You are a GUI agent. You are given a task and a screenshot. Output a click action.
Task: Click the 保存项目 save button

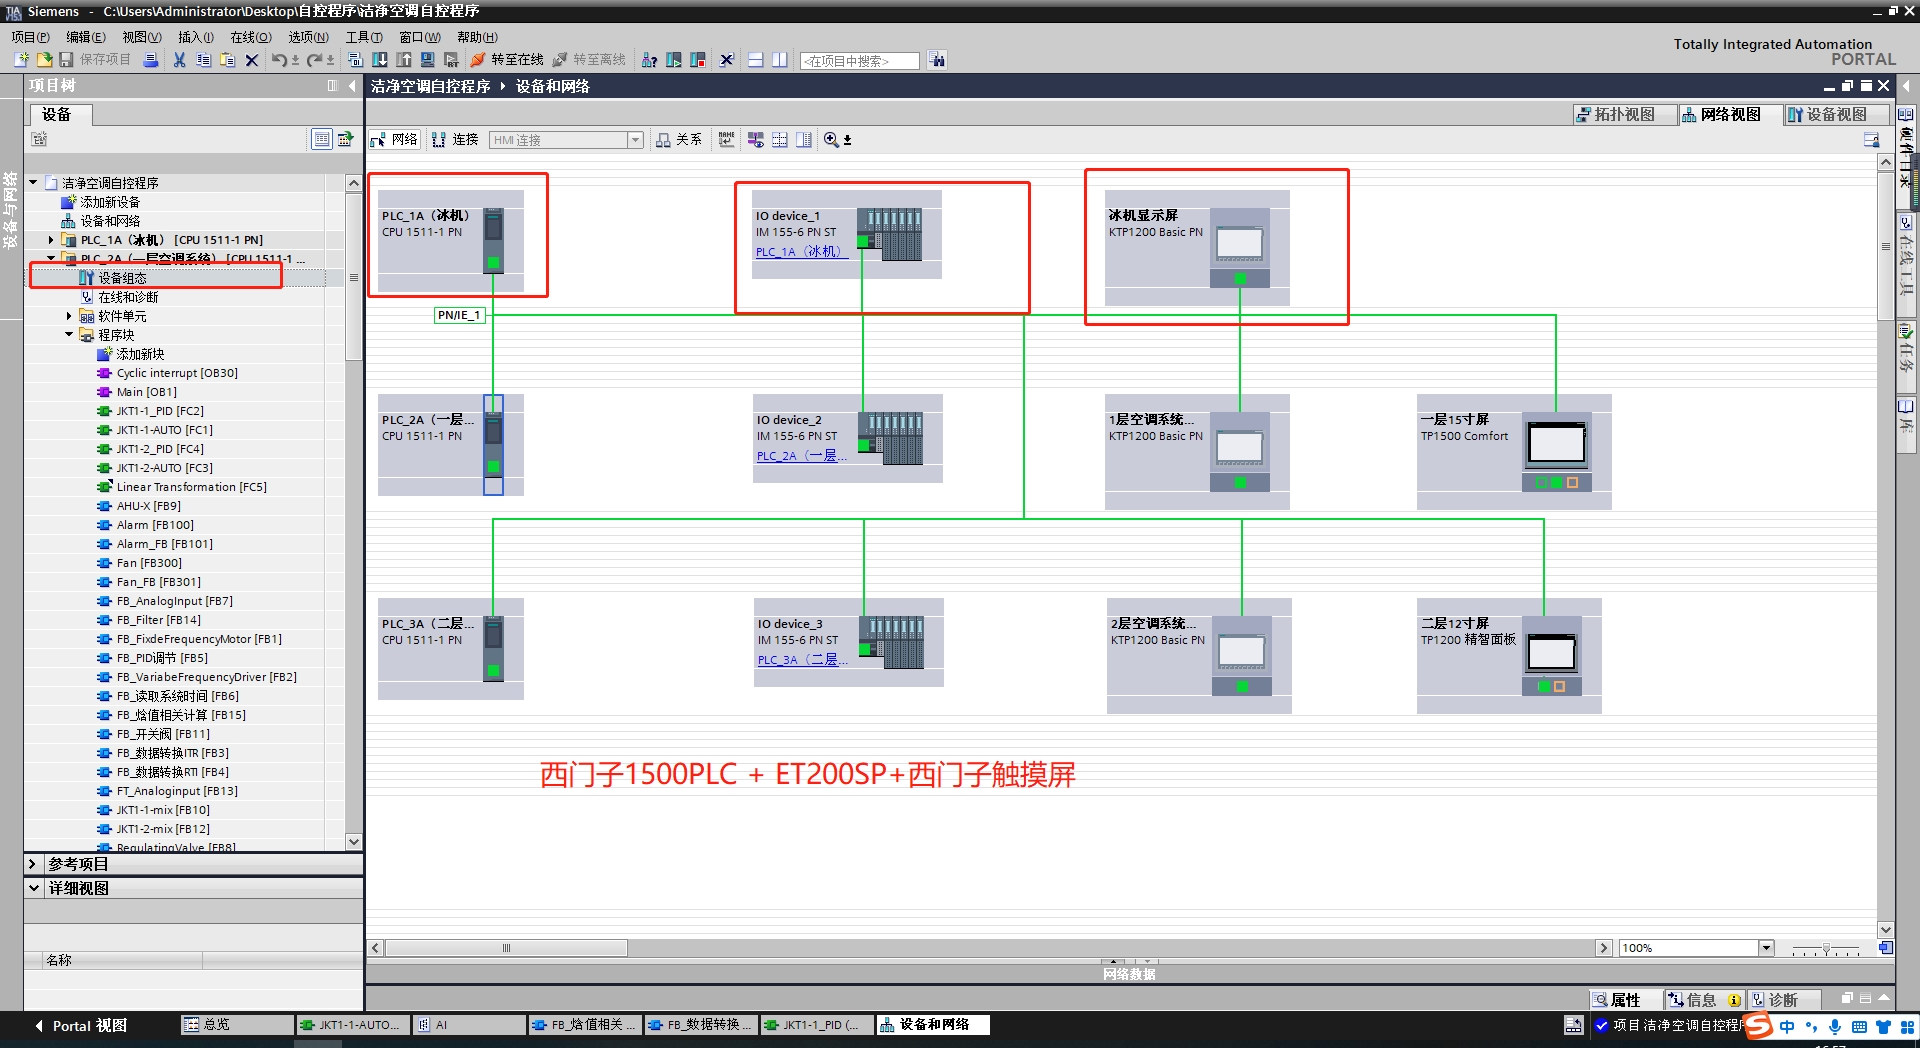click(96, 60)
